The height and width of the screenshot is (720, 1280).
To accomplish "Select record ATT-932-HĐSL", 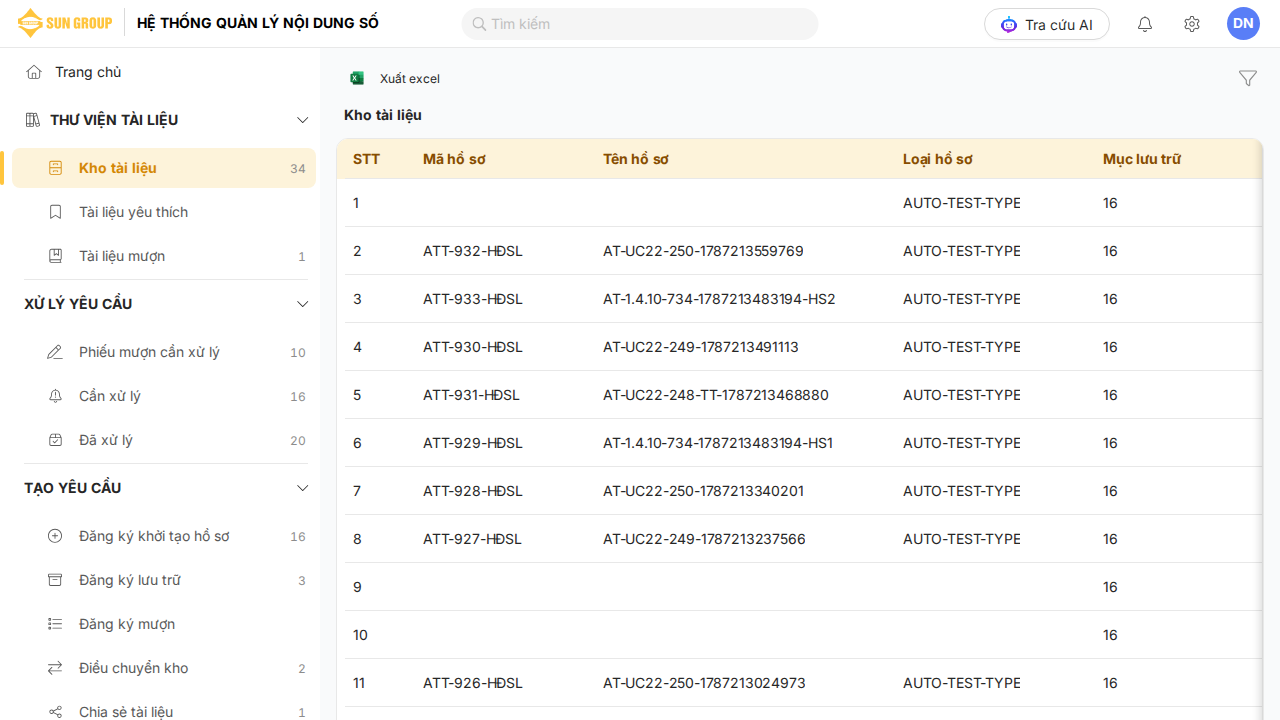I will (x=473, y=251).
